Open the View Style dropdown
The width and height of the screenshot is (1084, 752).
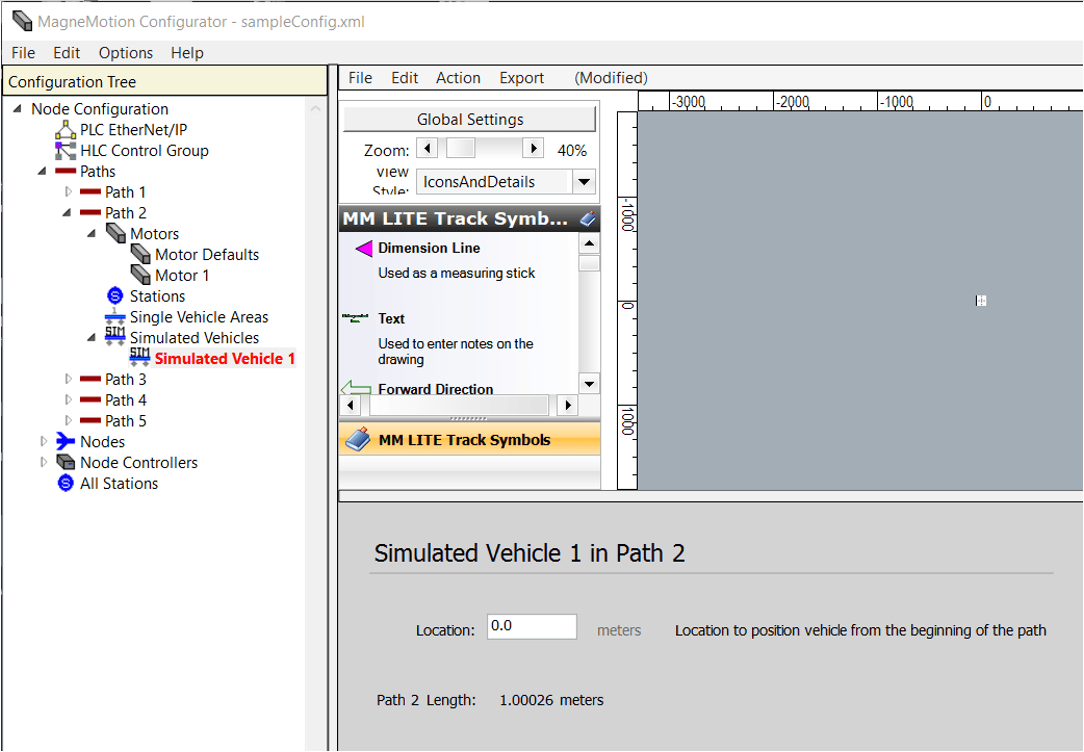(584, 182)
